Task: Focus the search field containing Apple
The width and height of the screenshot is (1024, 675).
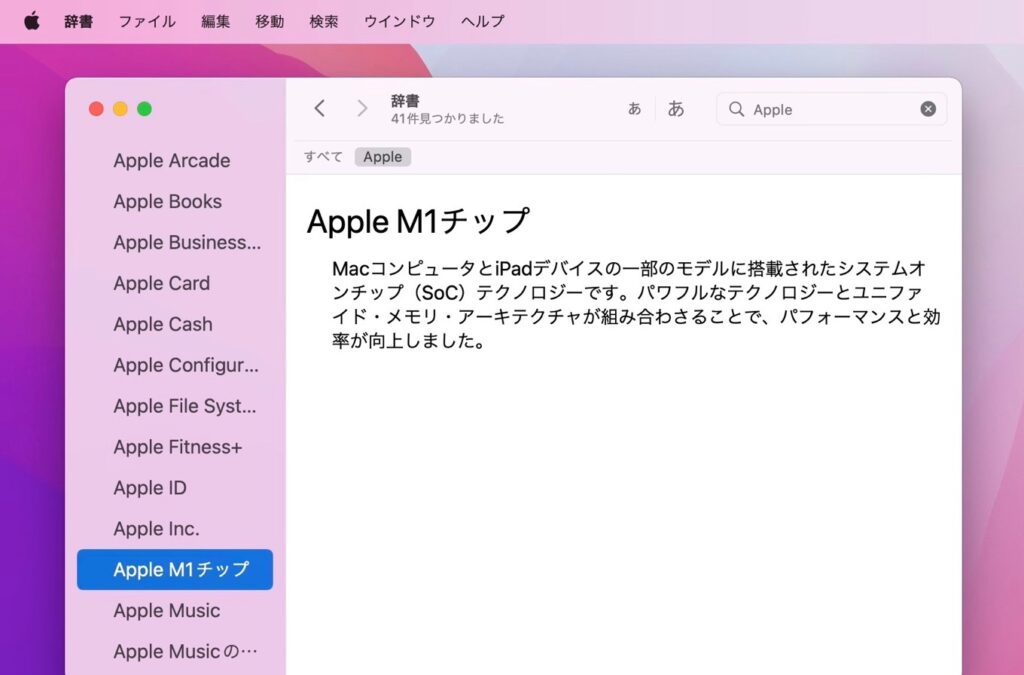Action: point(831,109)
